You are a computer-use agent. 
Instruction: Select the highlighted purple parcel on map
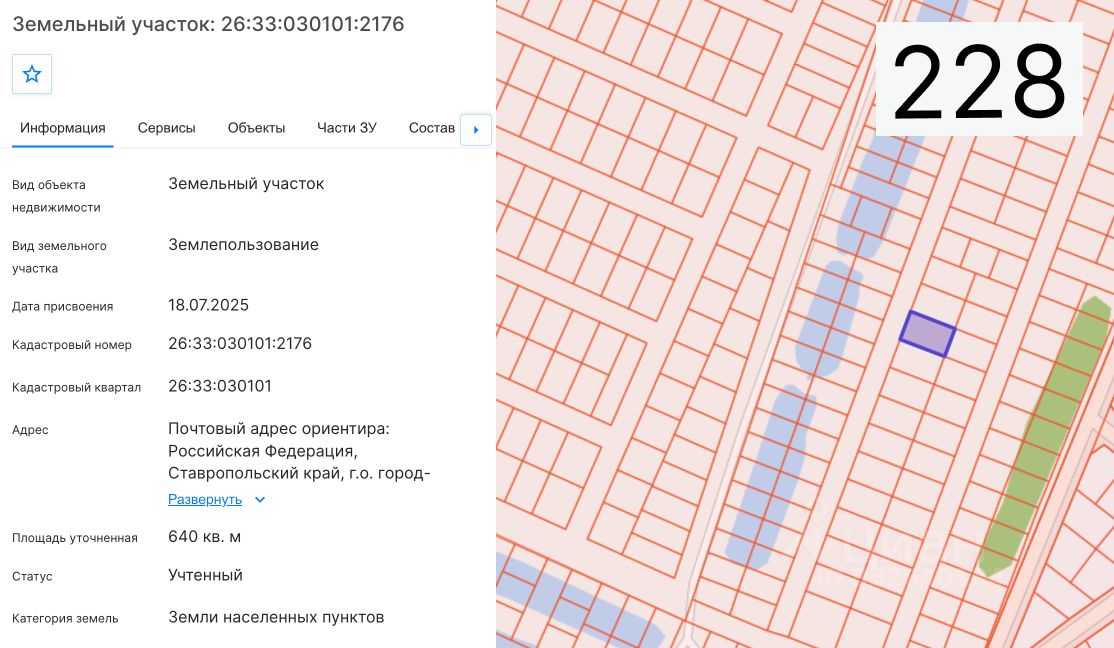coord(927,334)
